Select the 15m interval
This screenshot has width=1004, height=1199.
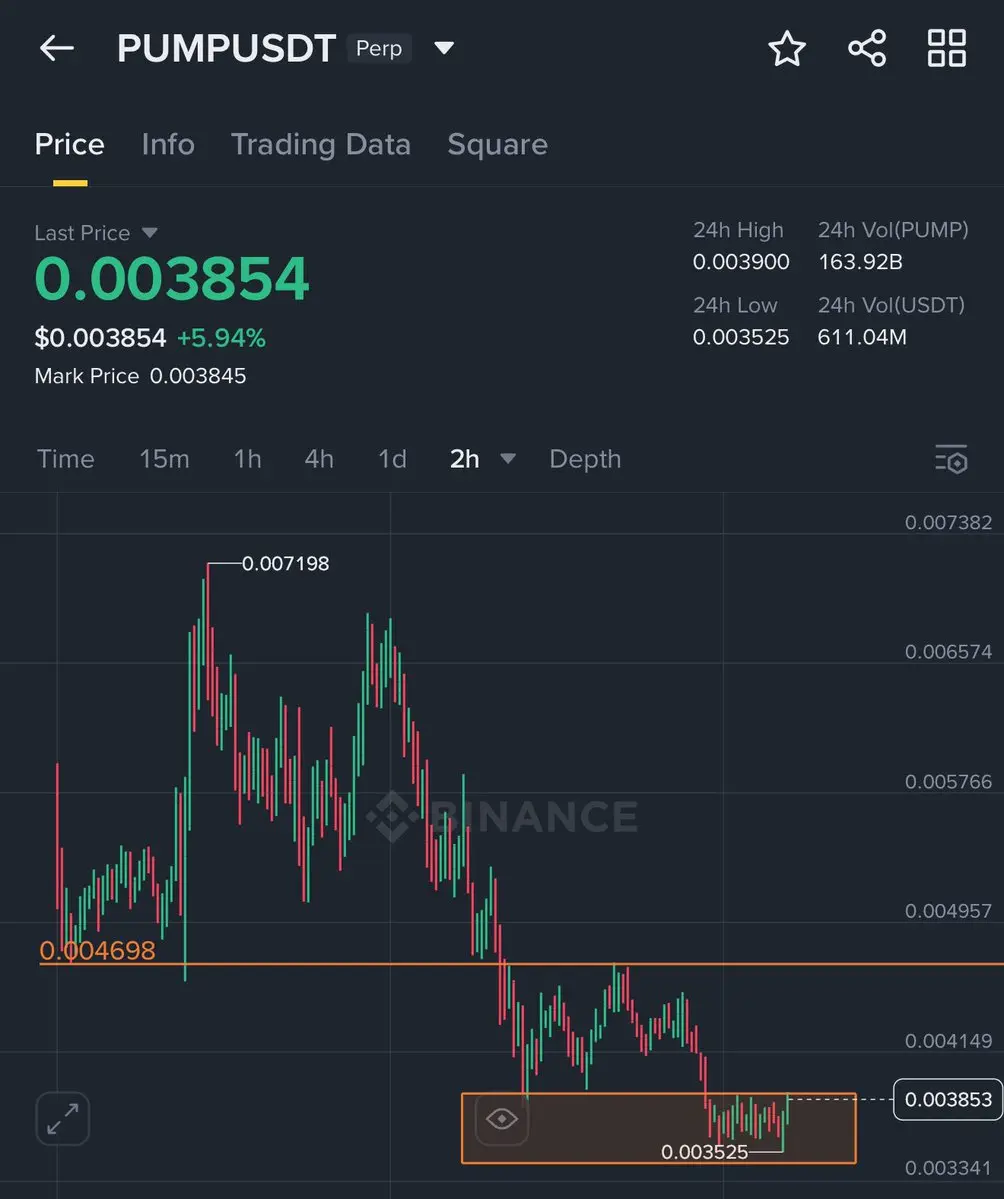tap(164, 459)
